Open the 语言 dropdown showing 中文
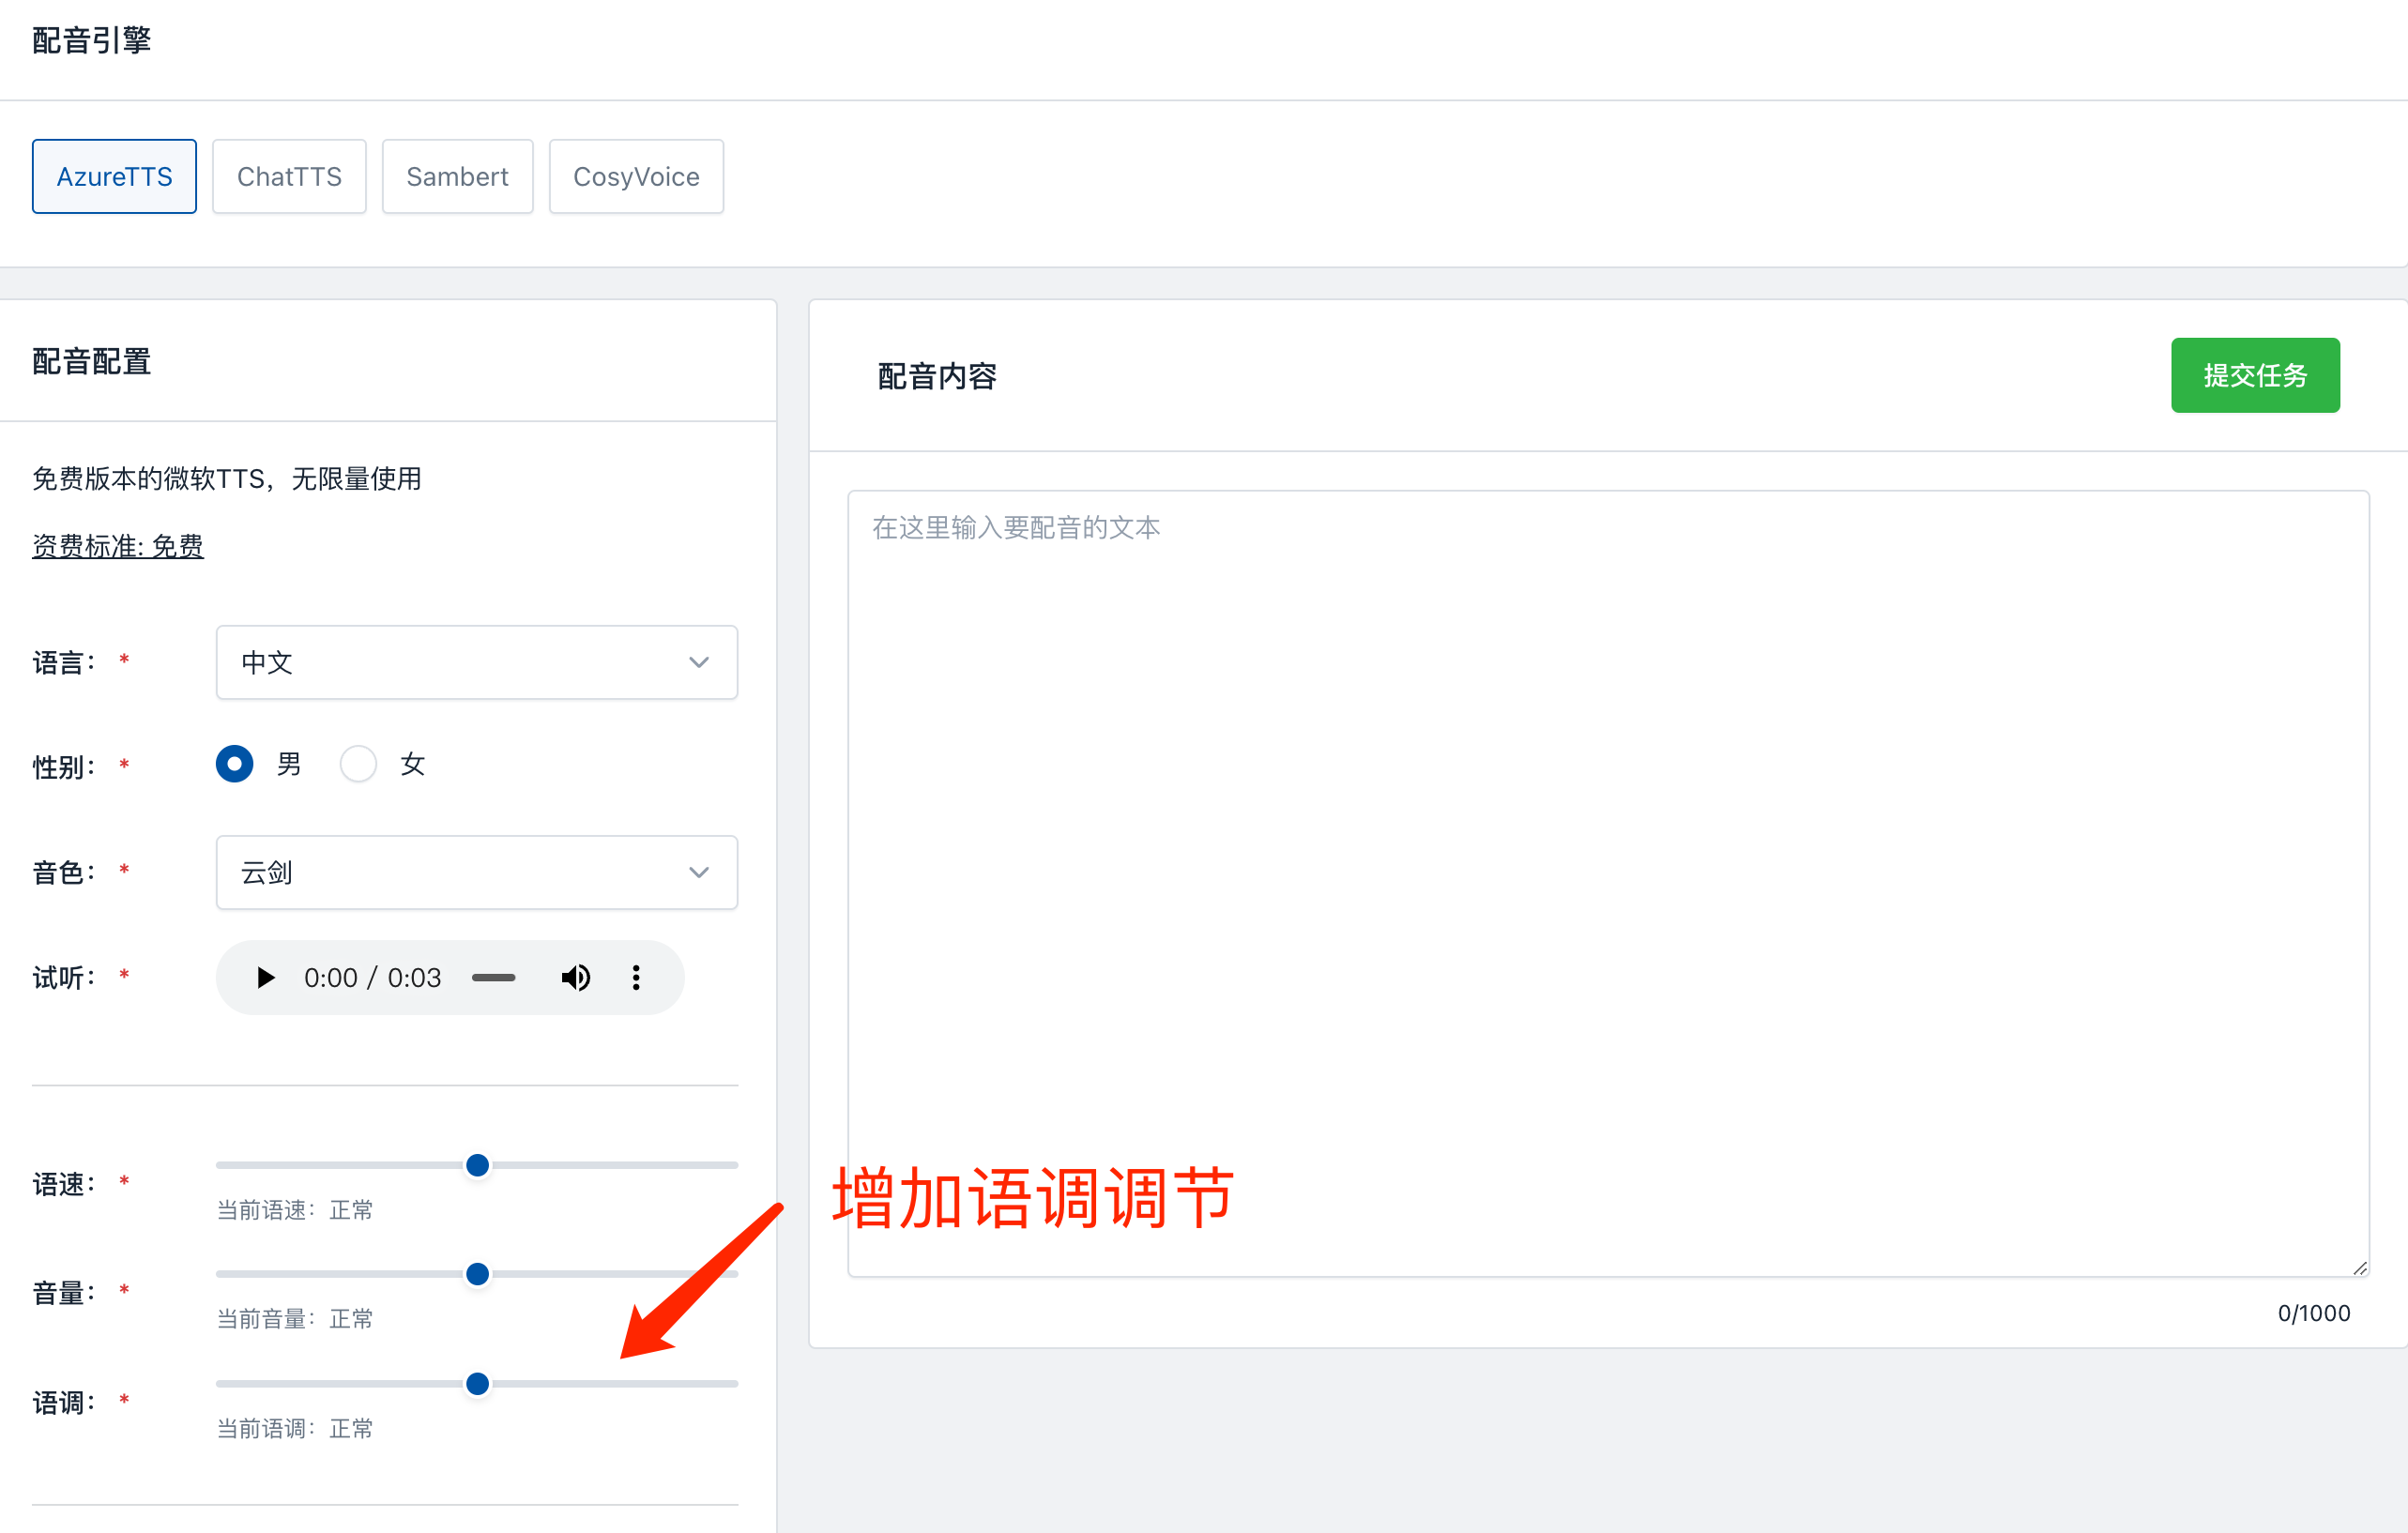 [x=477, y=662]
